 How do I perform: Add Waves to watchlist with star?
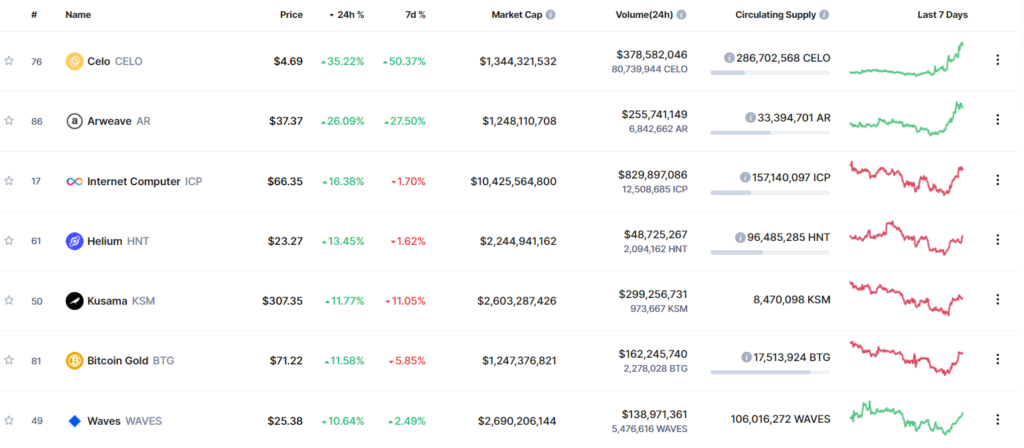point(9,420)
